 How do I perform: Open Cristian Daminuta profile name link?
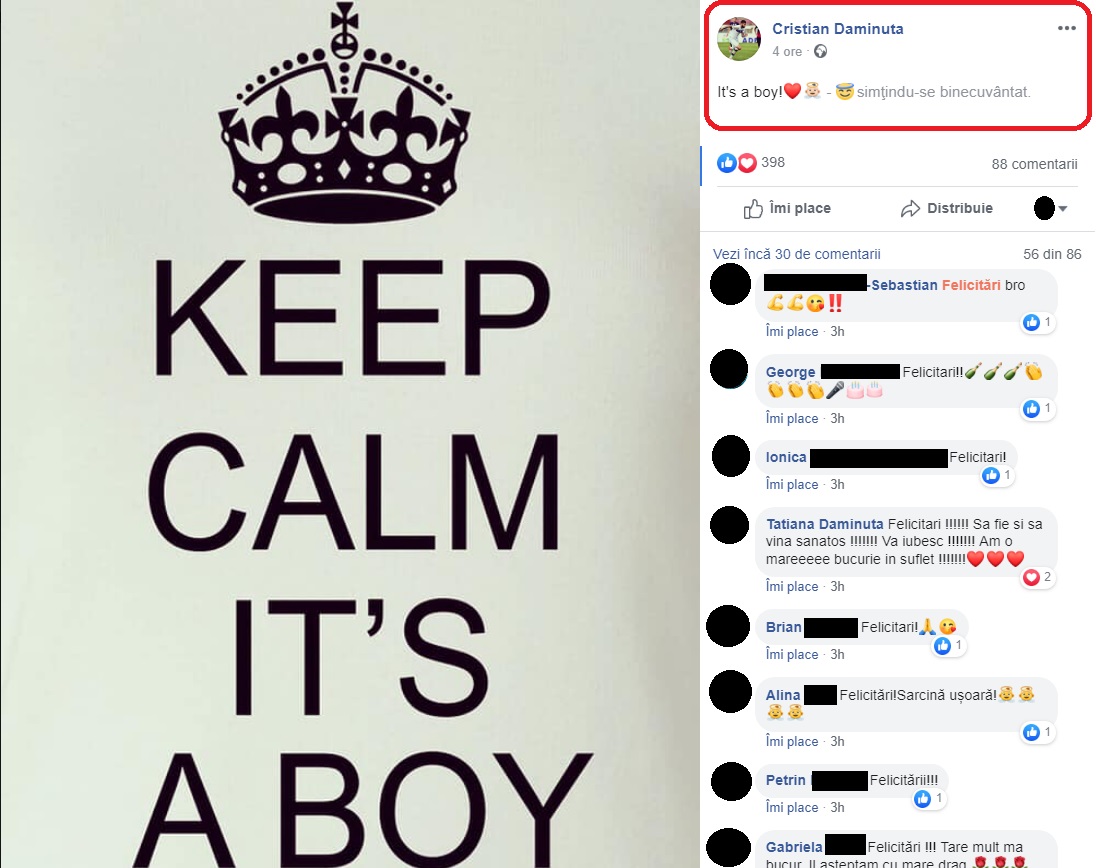837,29
